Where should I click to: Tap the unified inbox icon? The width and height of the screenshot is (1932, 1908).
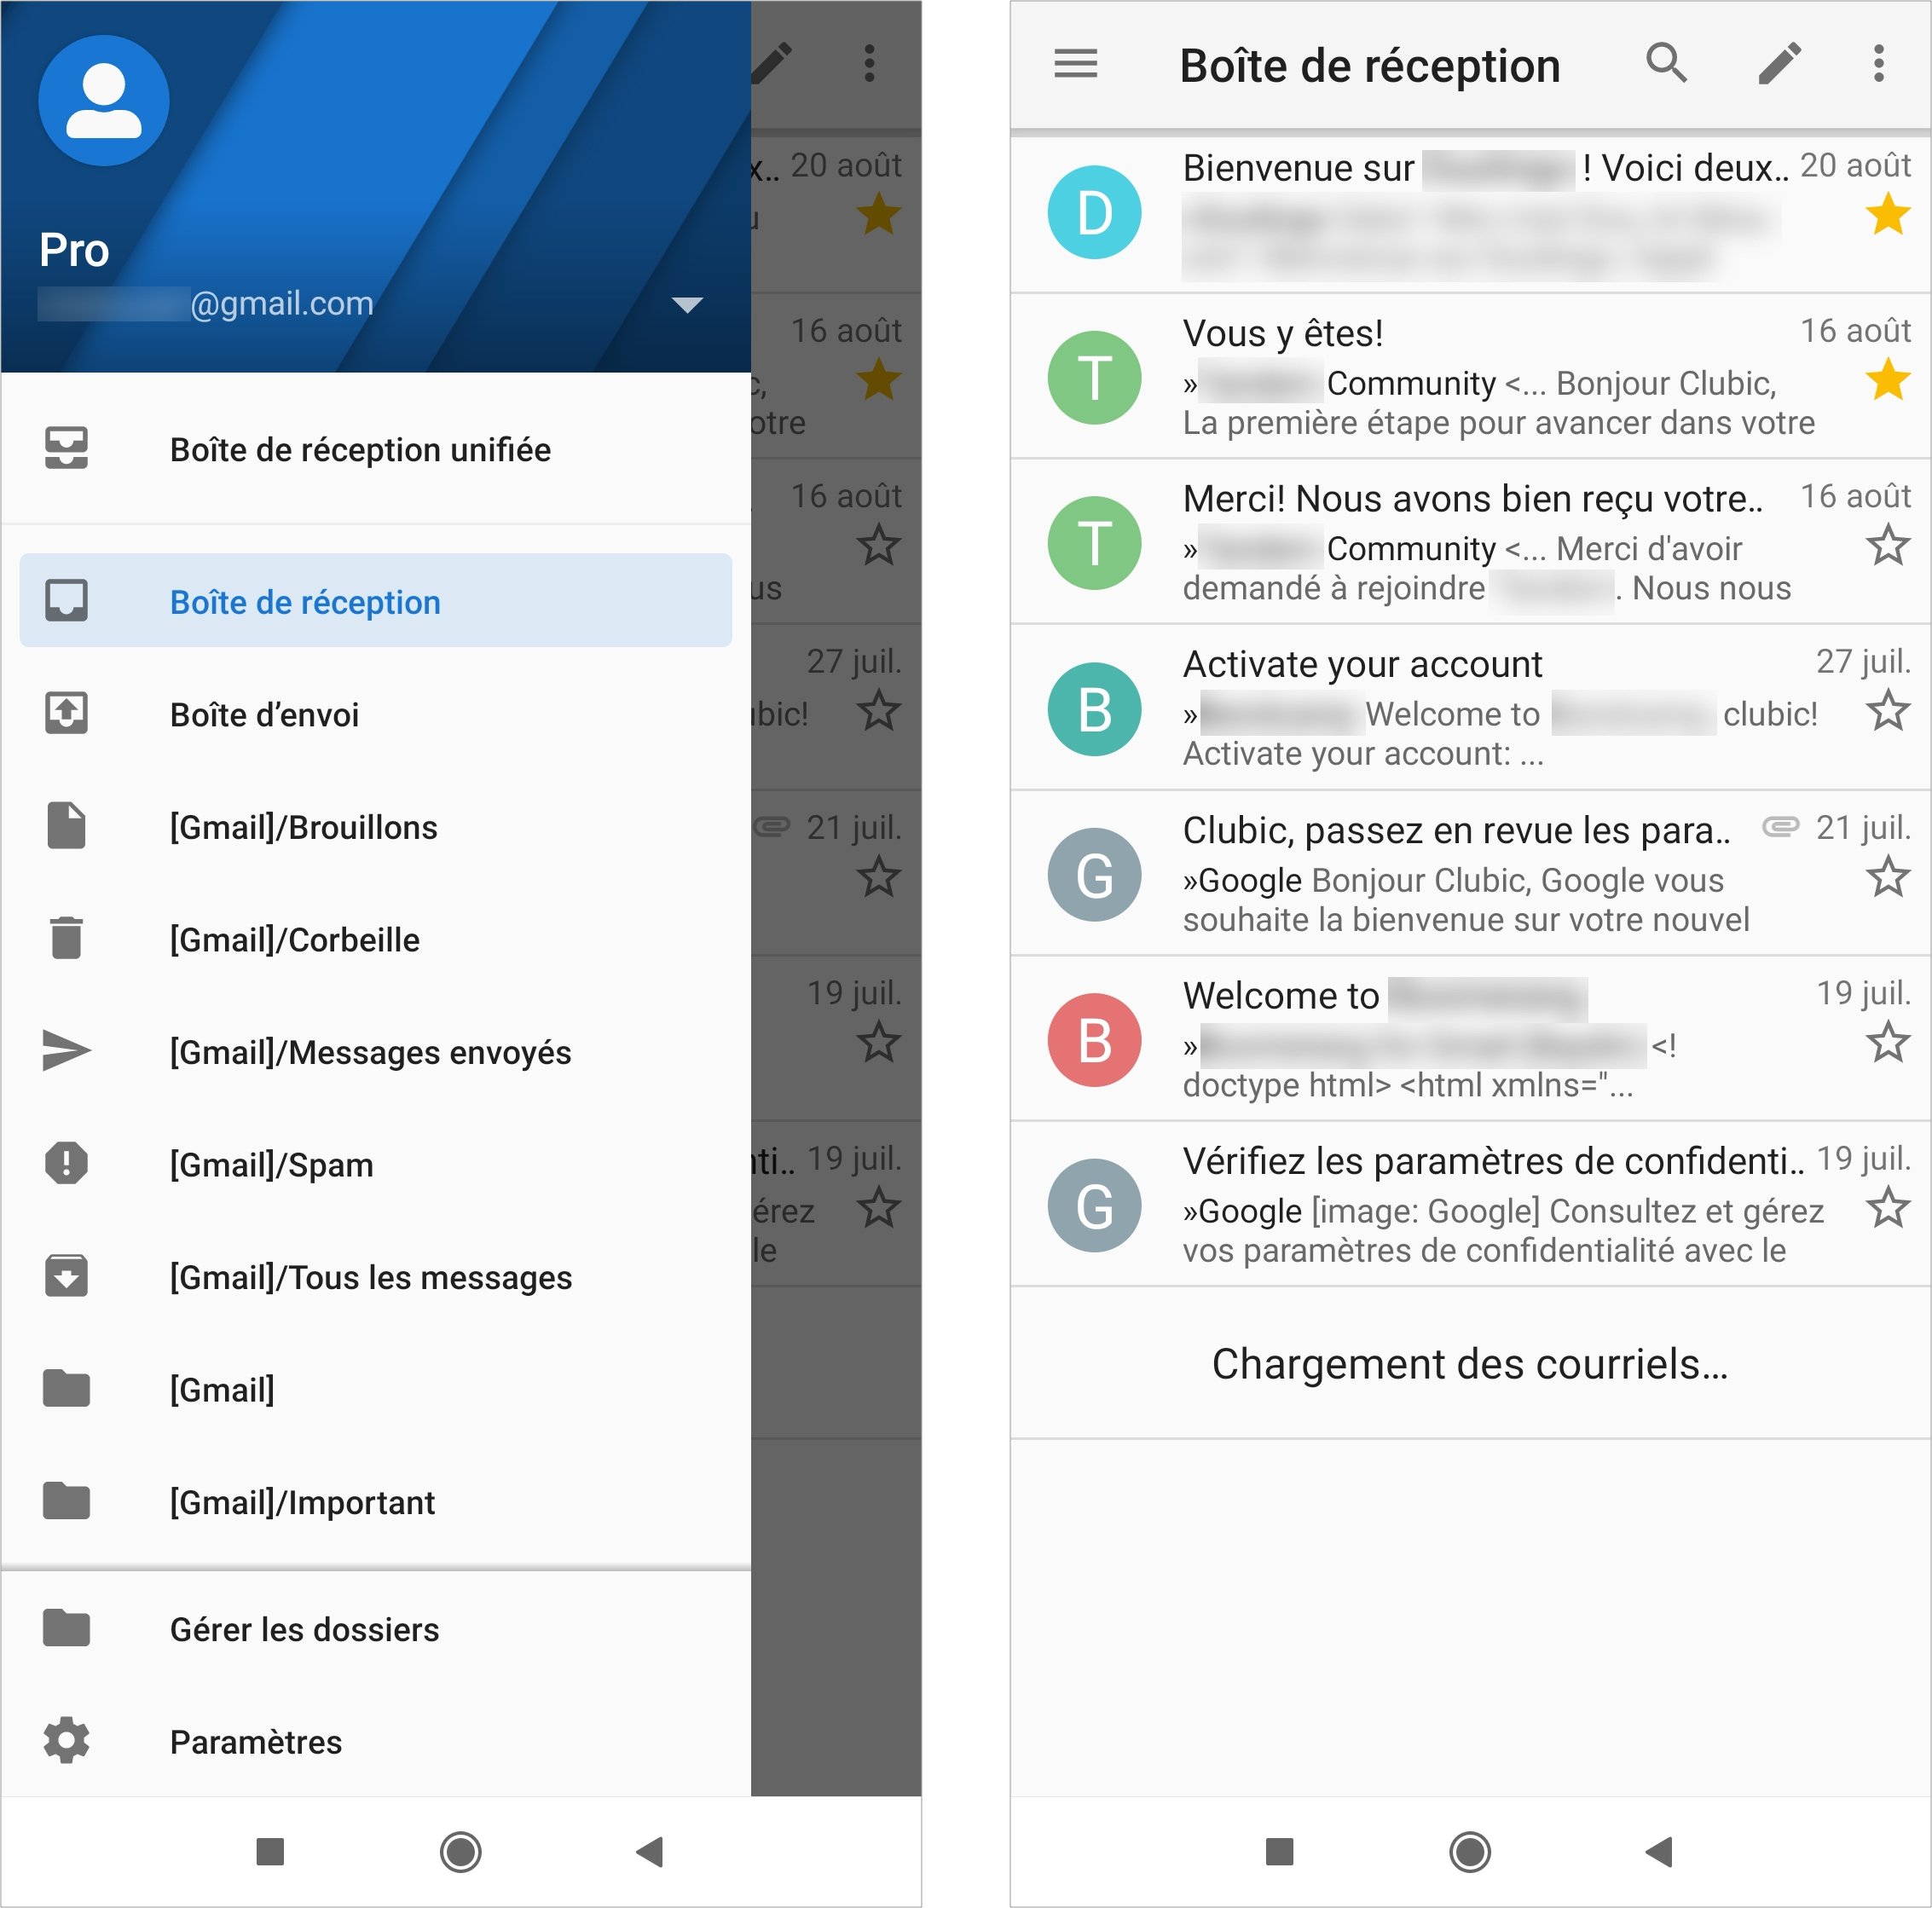coord(66,449)
